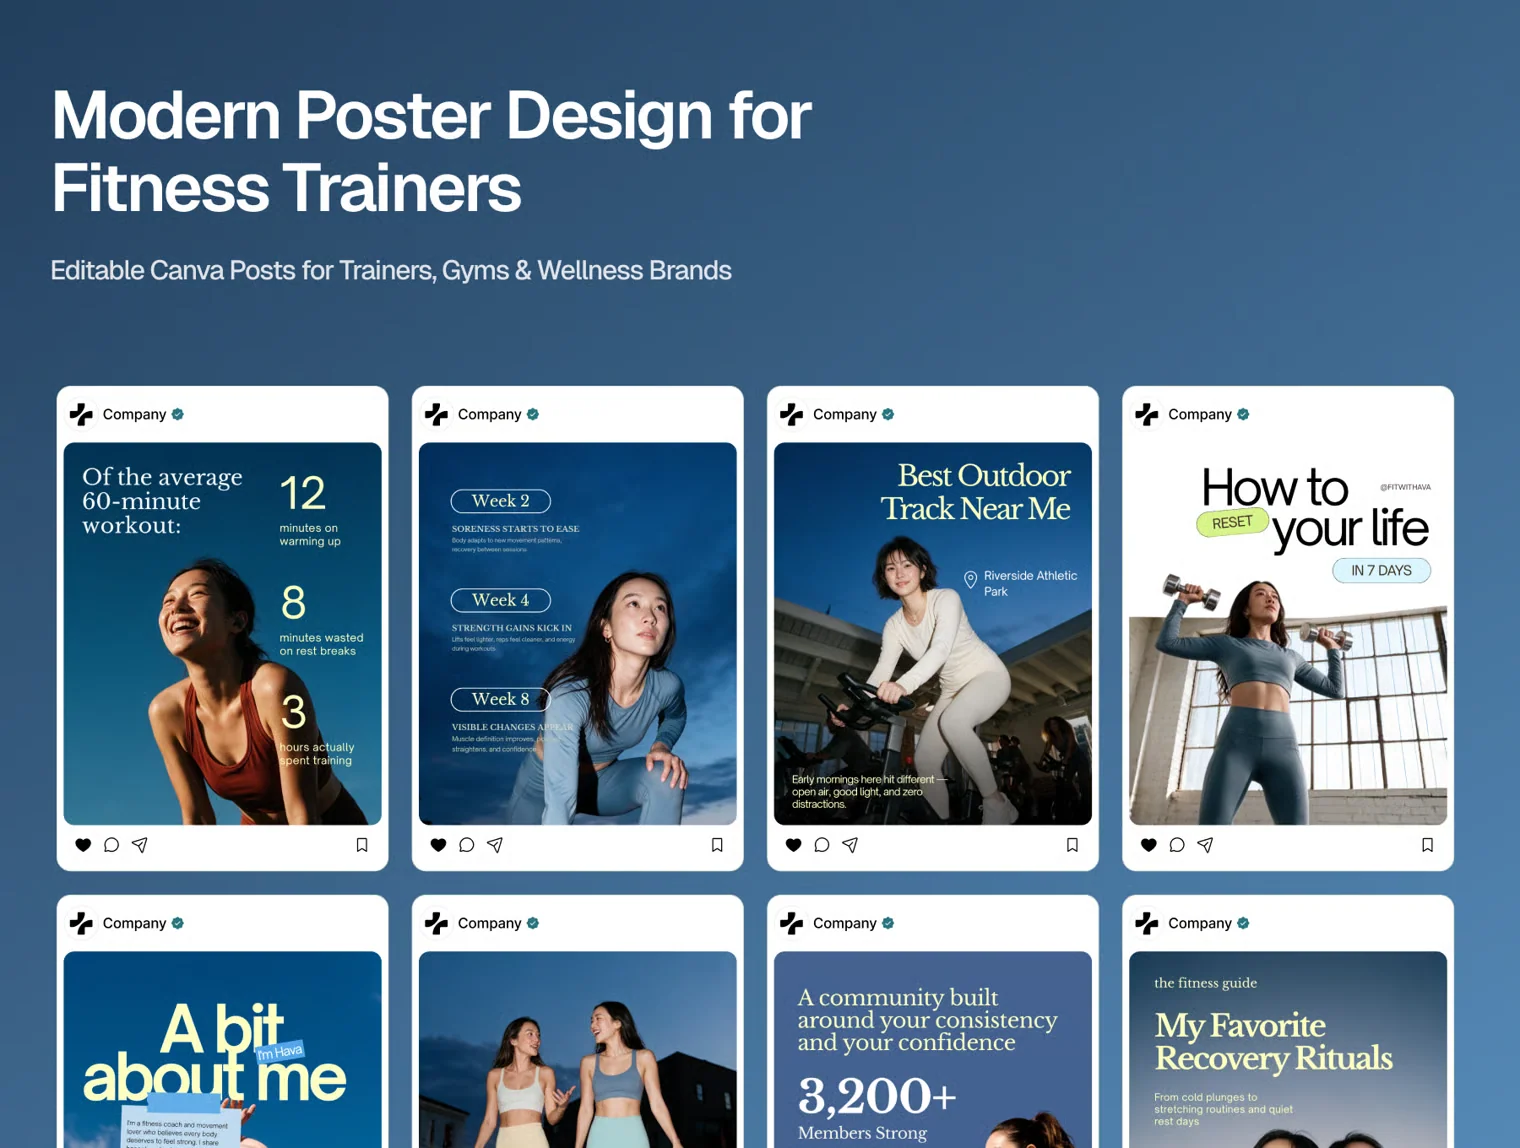Comment on Best Outdoor Track Near Me post

[821, 845]
